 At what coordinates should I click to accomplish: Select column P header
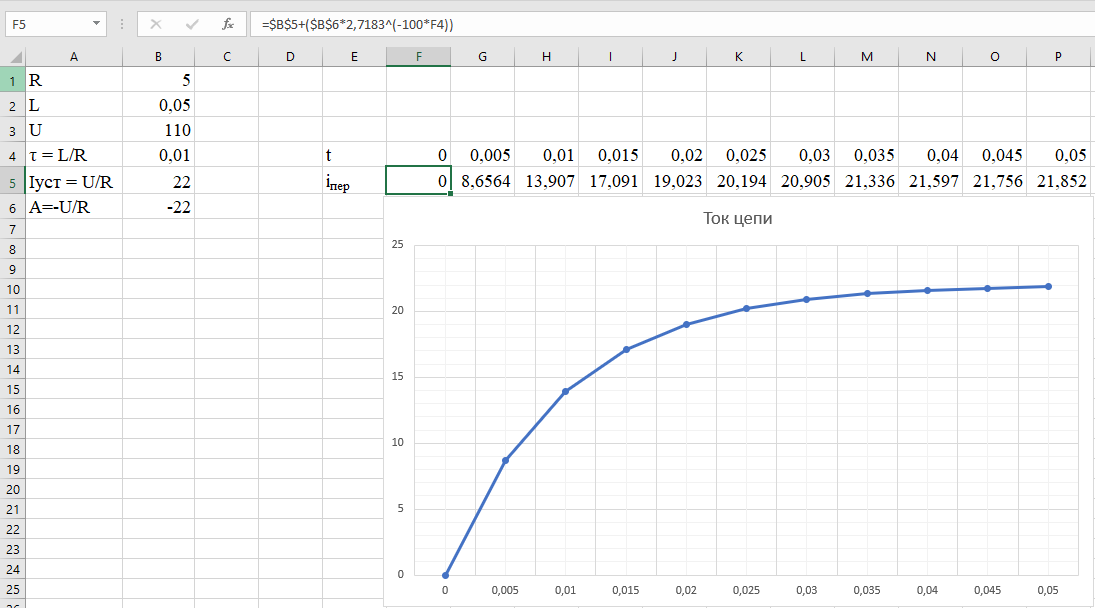pos(1058,57)
